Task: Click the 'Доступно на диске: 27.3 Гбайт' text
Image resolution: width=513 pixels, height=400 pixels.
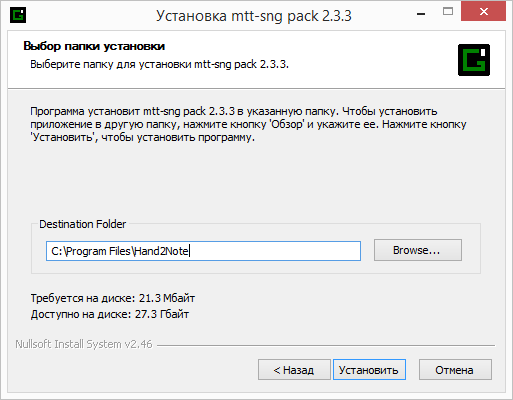Action: coord(110,314)
